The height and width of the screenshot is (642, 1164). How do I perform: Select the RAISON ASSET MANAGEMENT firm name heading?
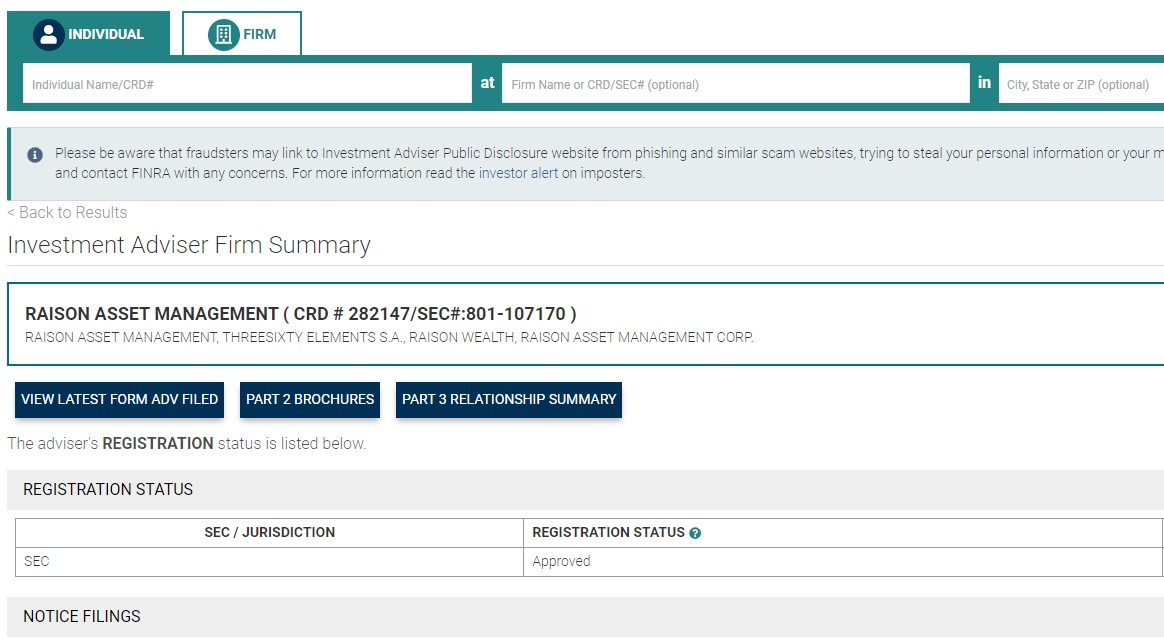coord(301,314)
